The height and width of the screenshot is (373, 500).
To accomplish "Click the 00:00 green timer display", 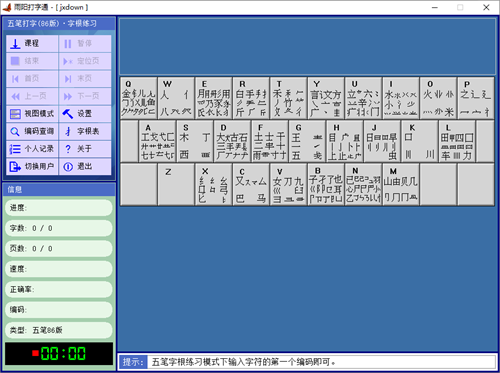I will pyautogui.click(x=59, y=354).
